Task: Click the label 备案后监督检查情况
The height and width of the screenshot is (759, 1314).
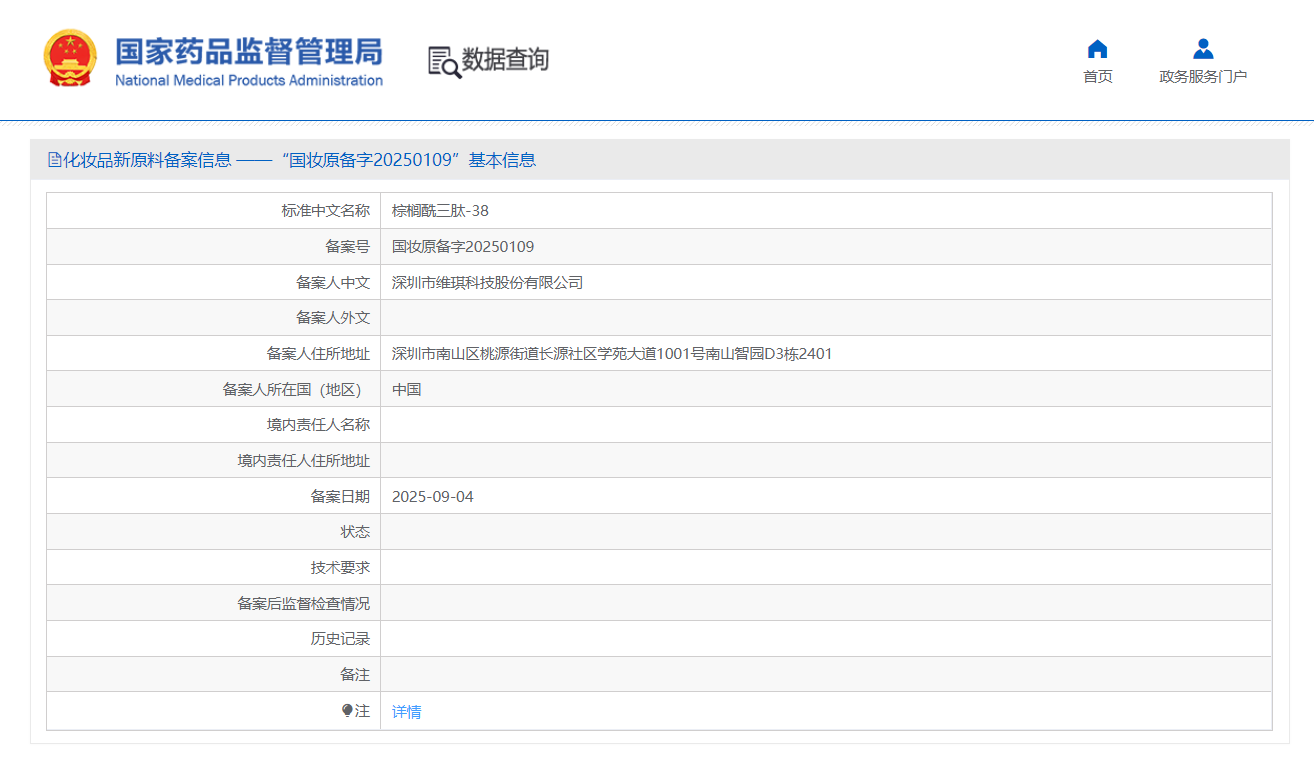Action: (x=304, y=604)
